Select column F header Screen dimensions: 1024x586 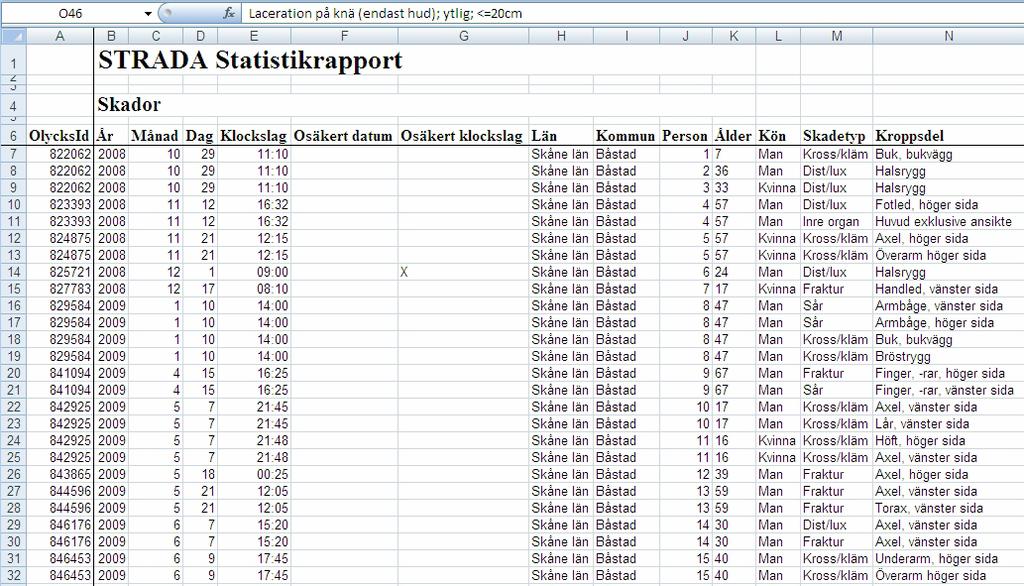click(x=344, y=36)
